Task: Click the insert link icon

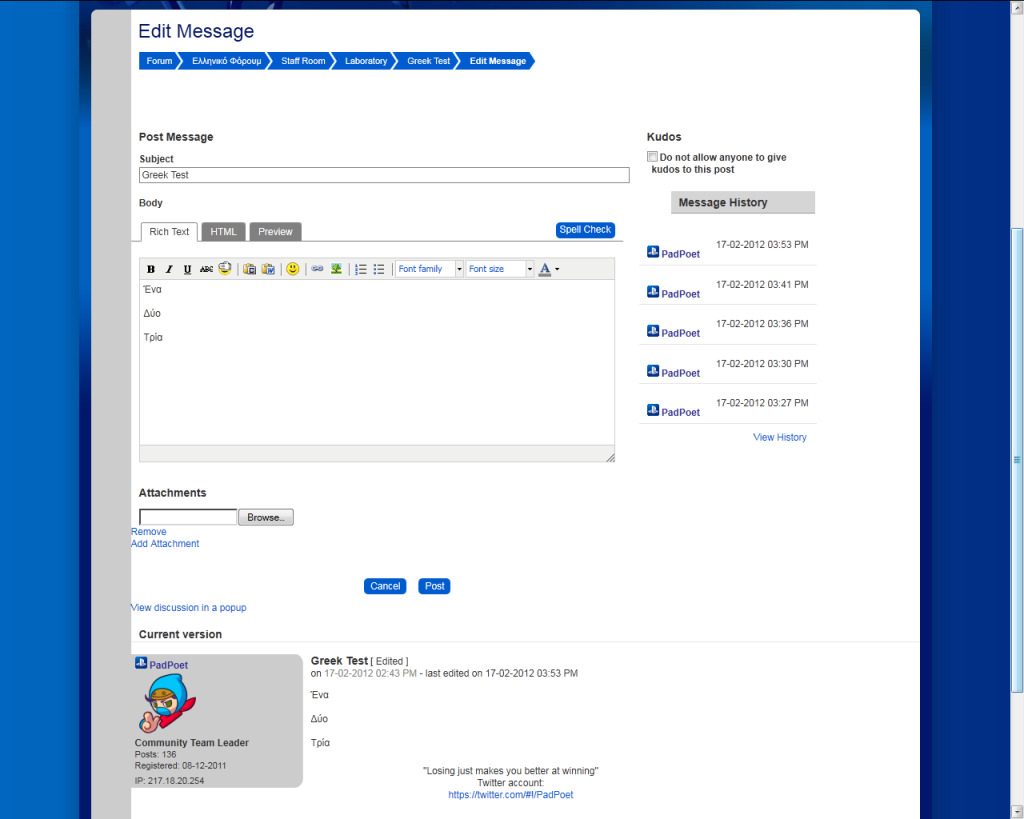Action: [317, 269]
